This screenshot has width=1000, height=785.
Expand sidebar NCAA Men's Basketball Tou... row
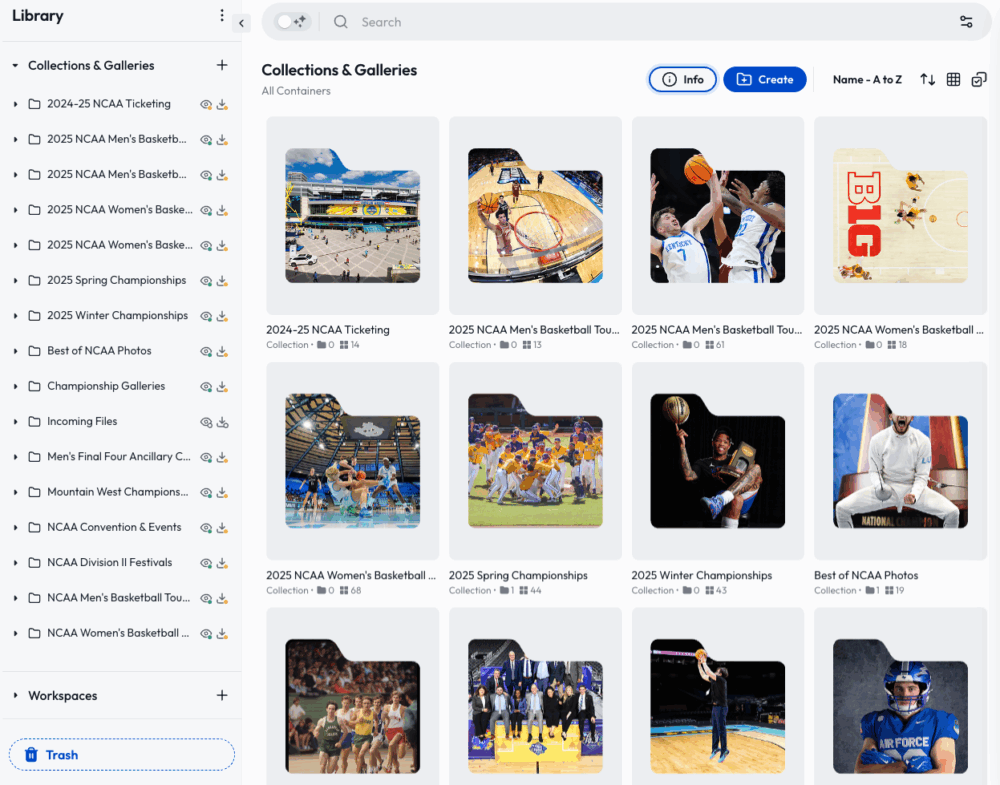tap(15, 598)
